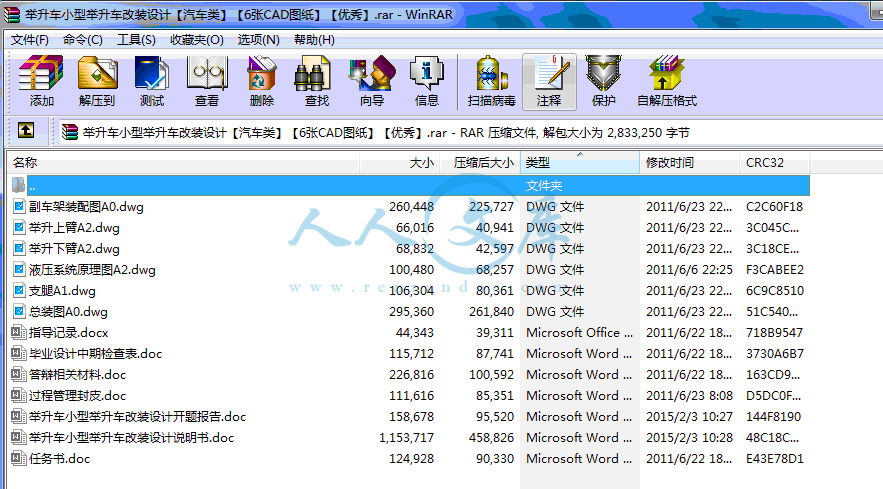Click the up one level arrow button

pos(26,131)
